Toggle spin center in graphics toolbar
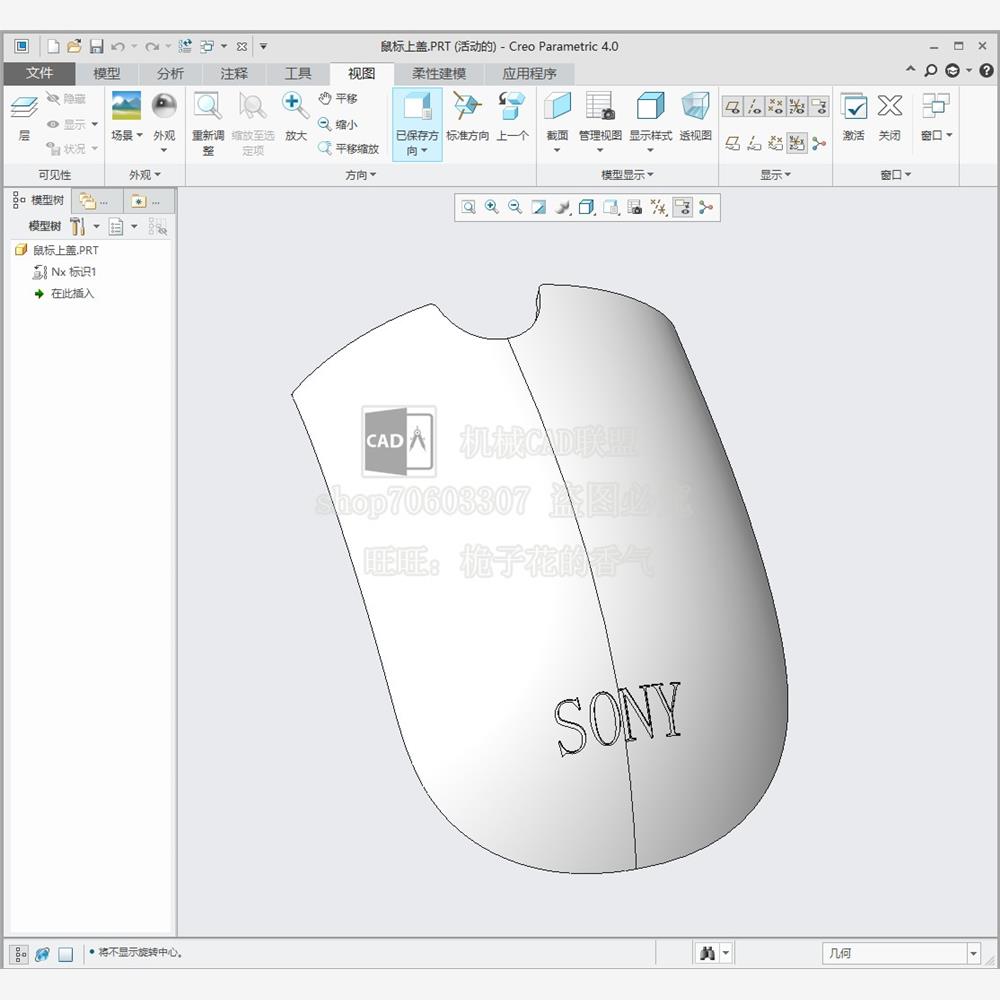This screenshot has width=1000, height=1000. click(706, 207)
